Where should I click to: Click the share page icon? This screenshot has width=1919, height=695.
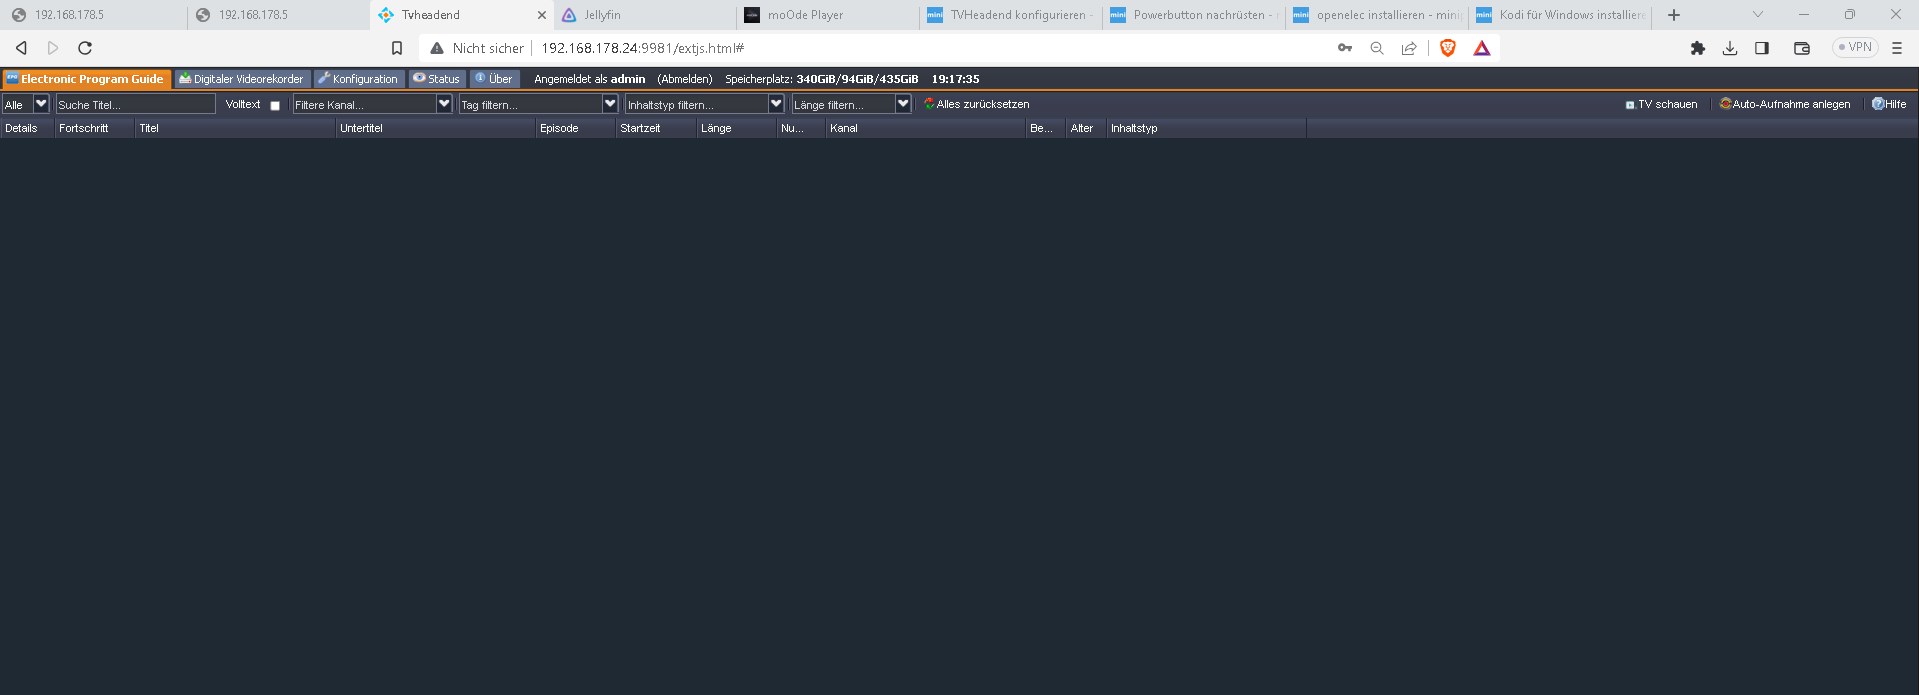pos(1409,48)
